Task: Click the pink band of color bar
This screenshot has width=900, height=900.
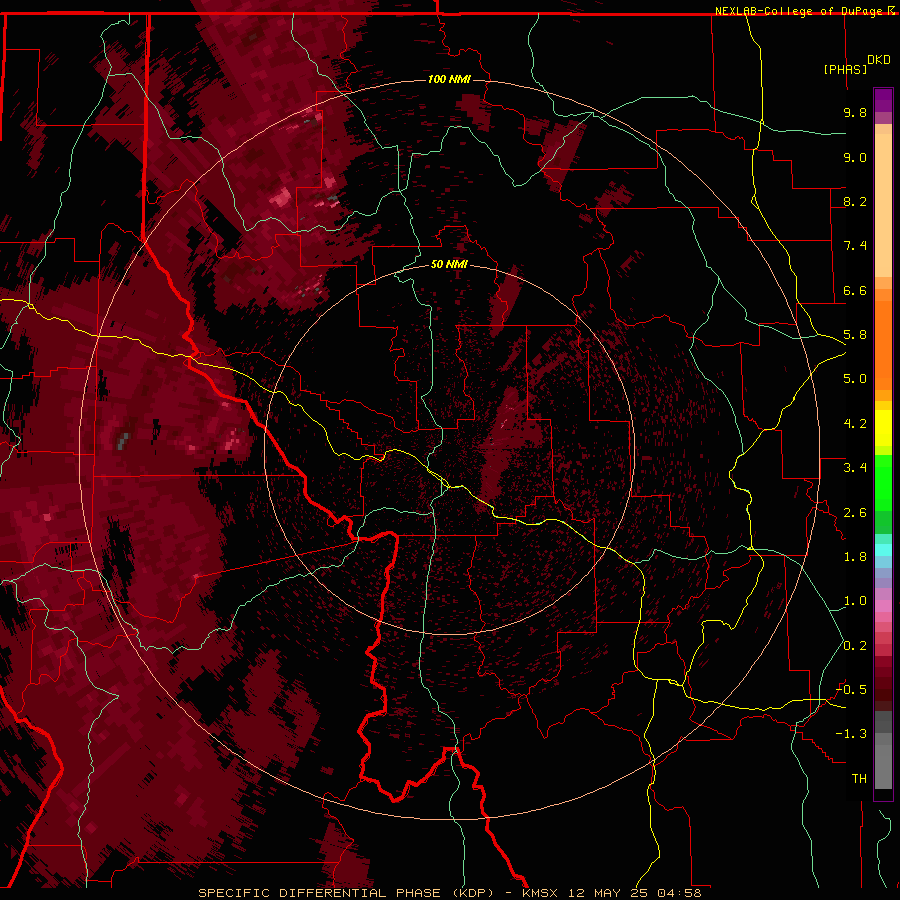Action: 883,606
